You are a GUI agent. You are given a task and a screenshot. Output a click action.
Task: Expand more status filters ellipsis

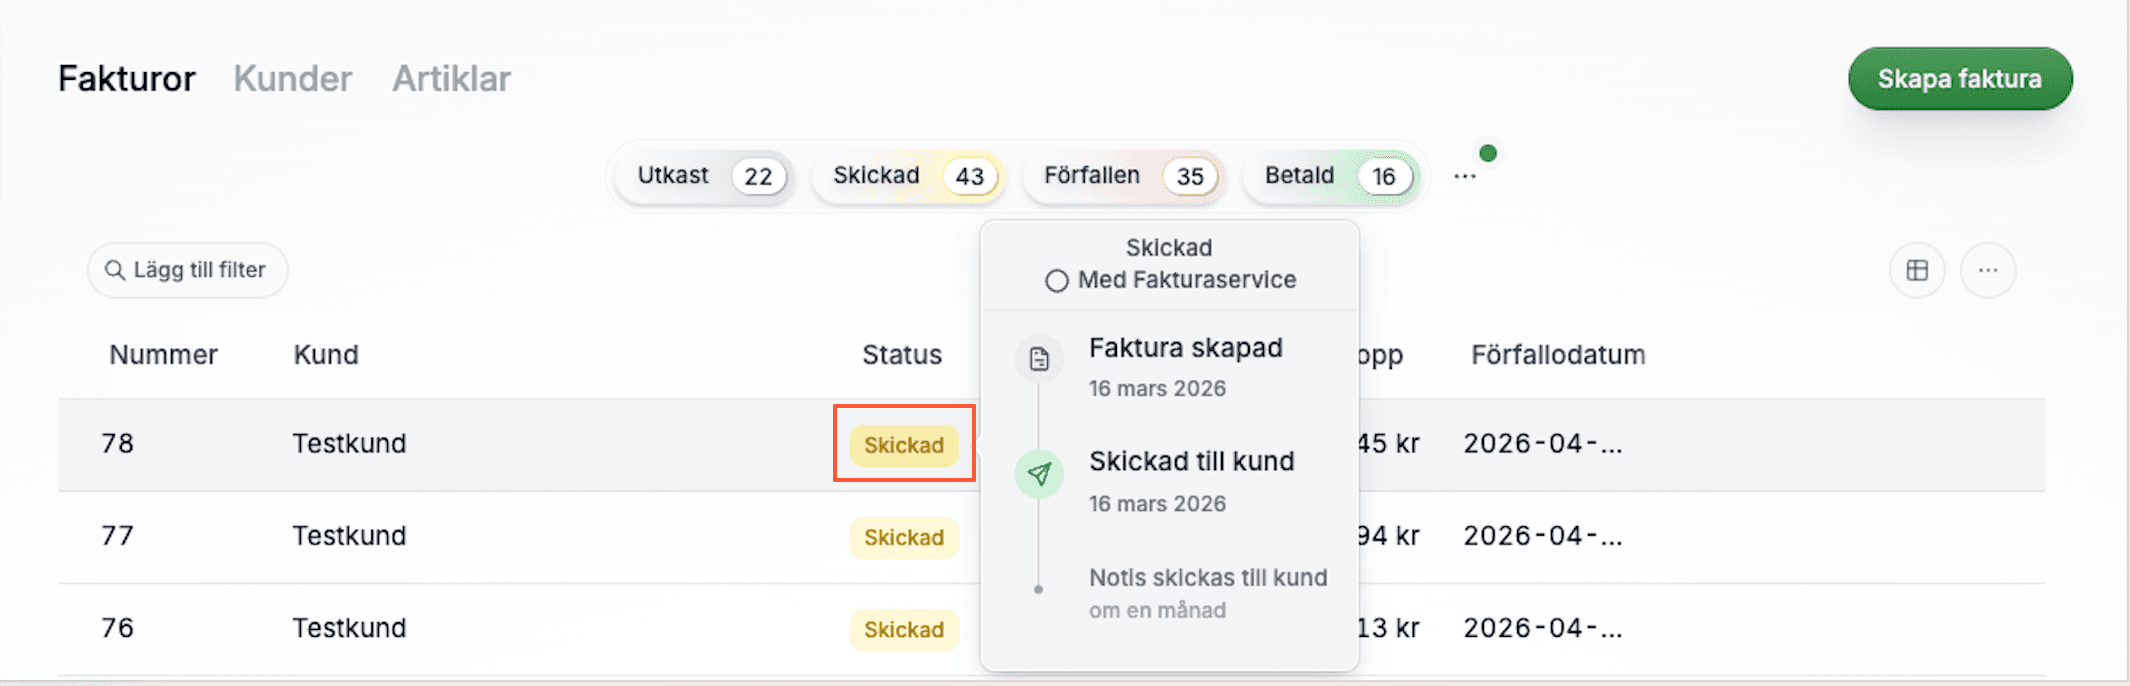[1465, 176]
